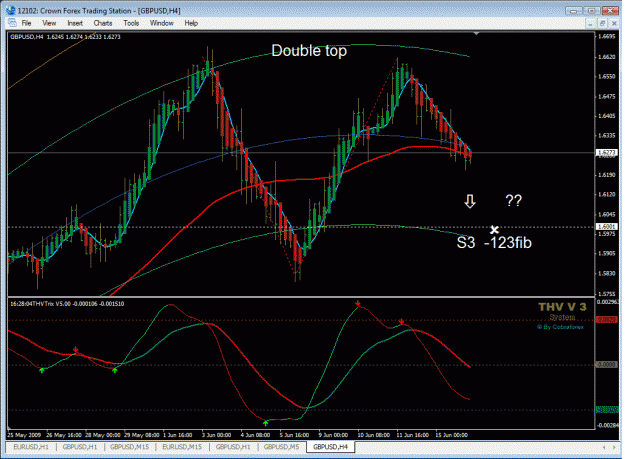Click the 1.6620 price scale label

[607, 57]
